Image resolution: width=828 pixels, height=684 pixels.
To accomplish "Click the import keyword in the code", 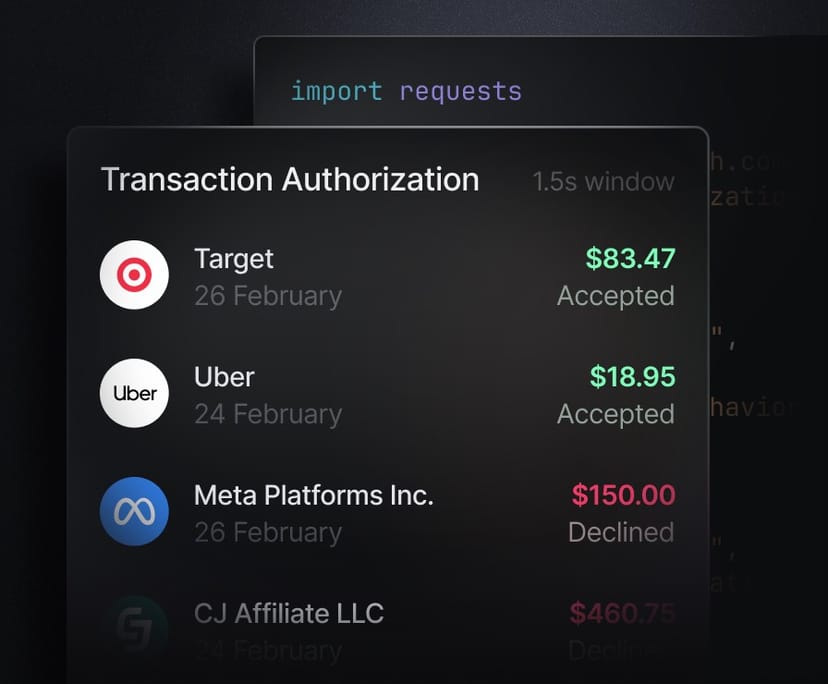I will tap(336, 91).
